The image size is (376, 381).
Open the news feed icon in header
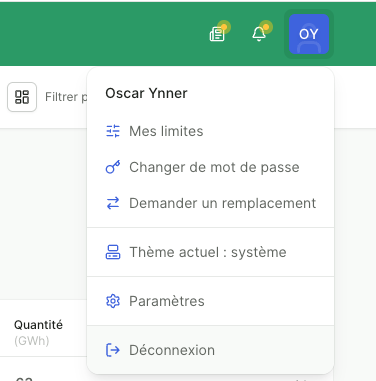tap(217, 34)
